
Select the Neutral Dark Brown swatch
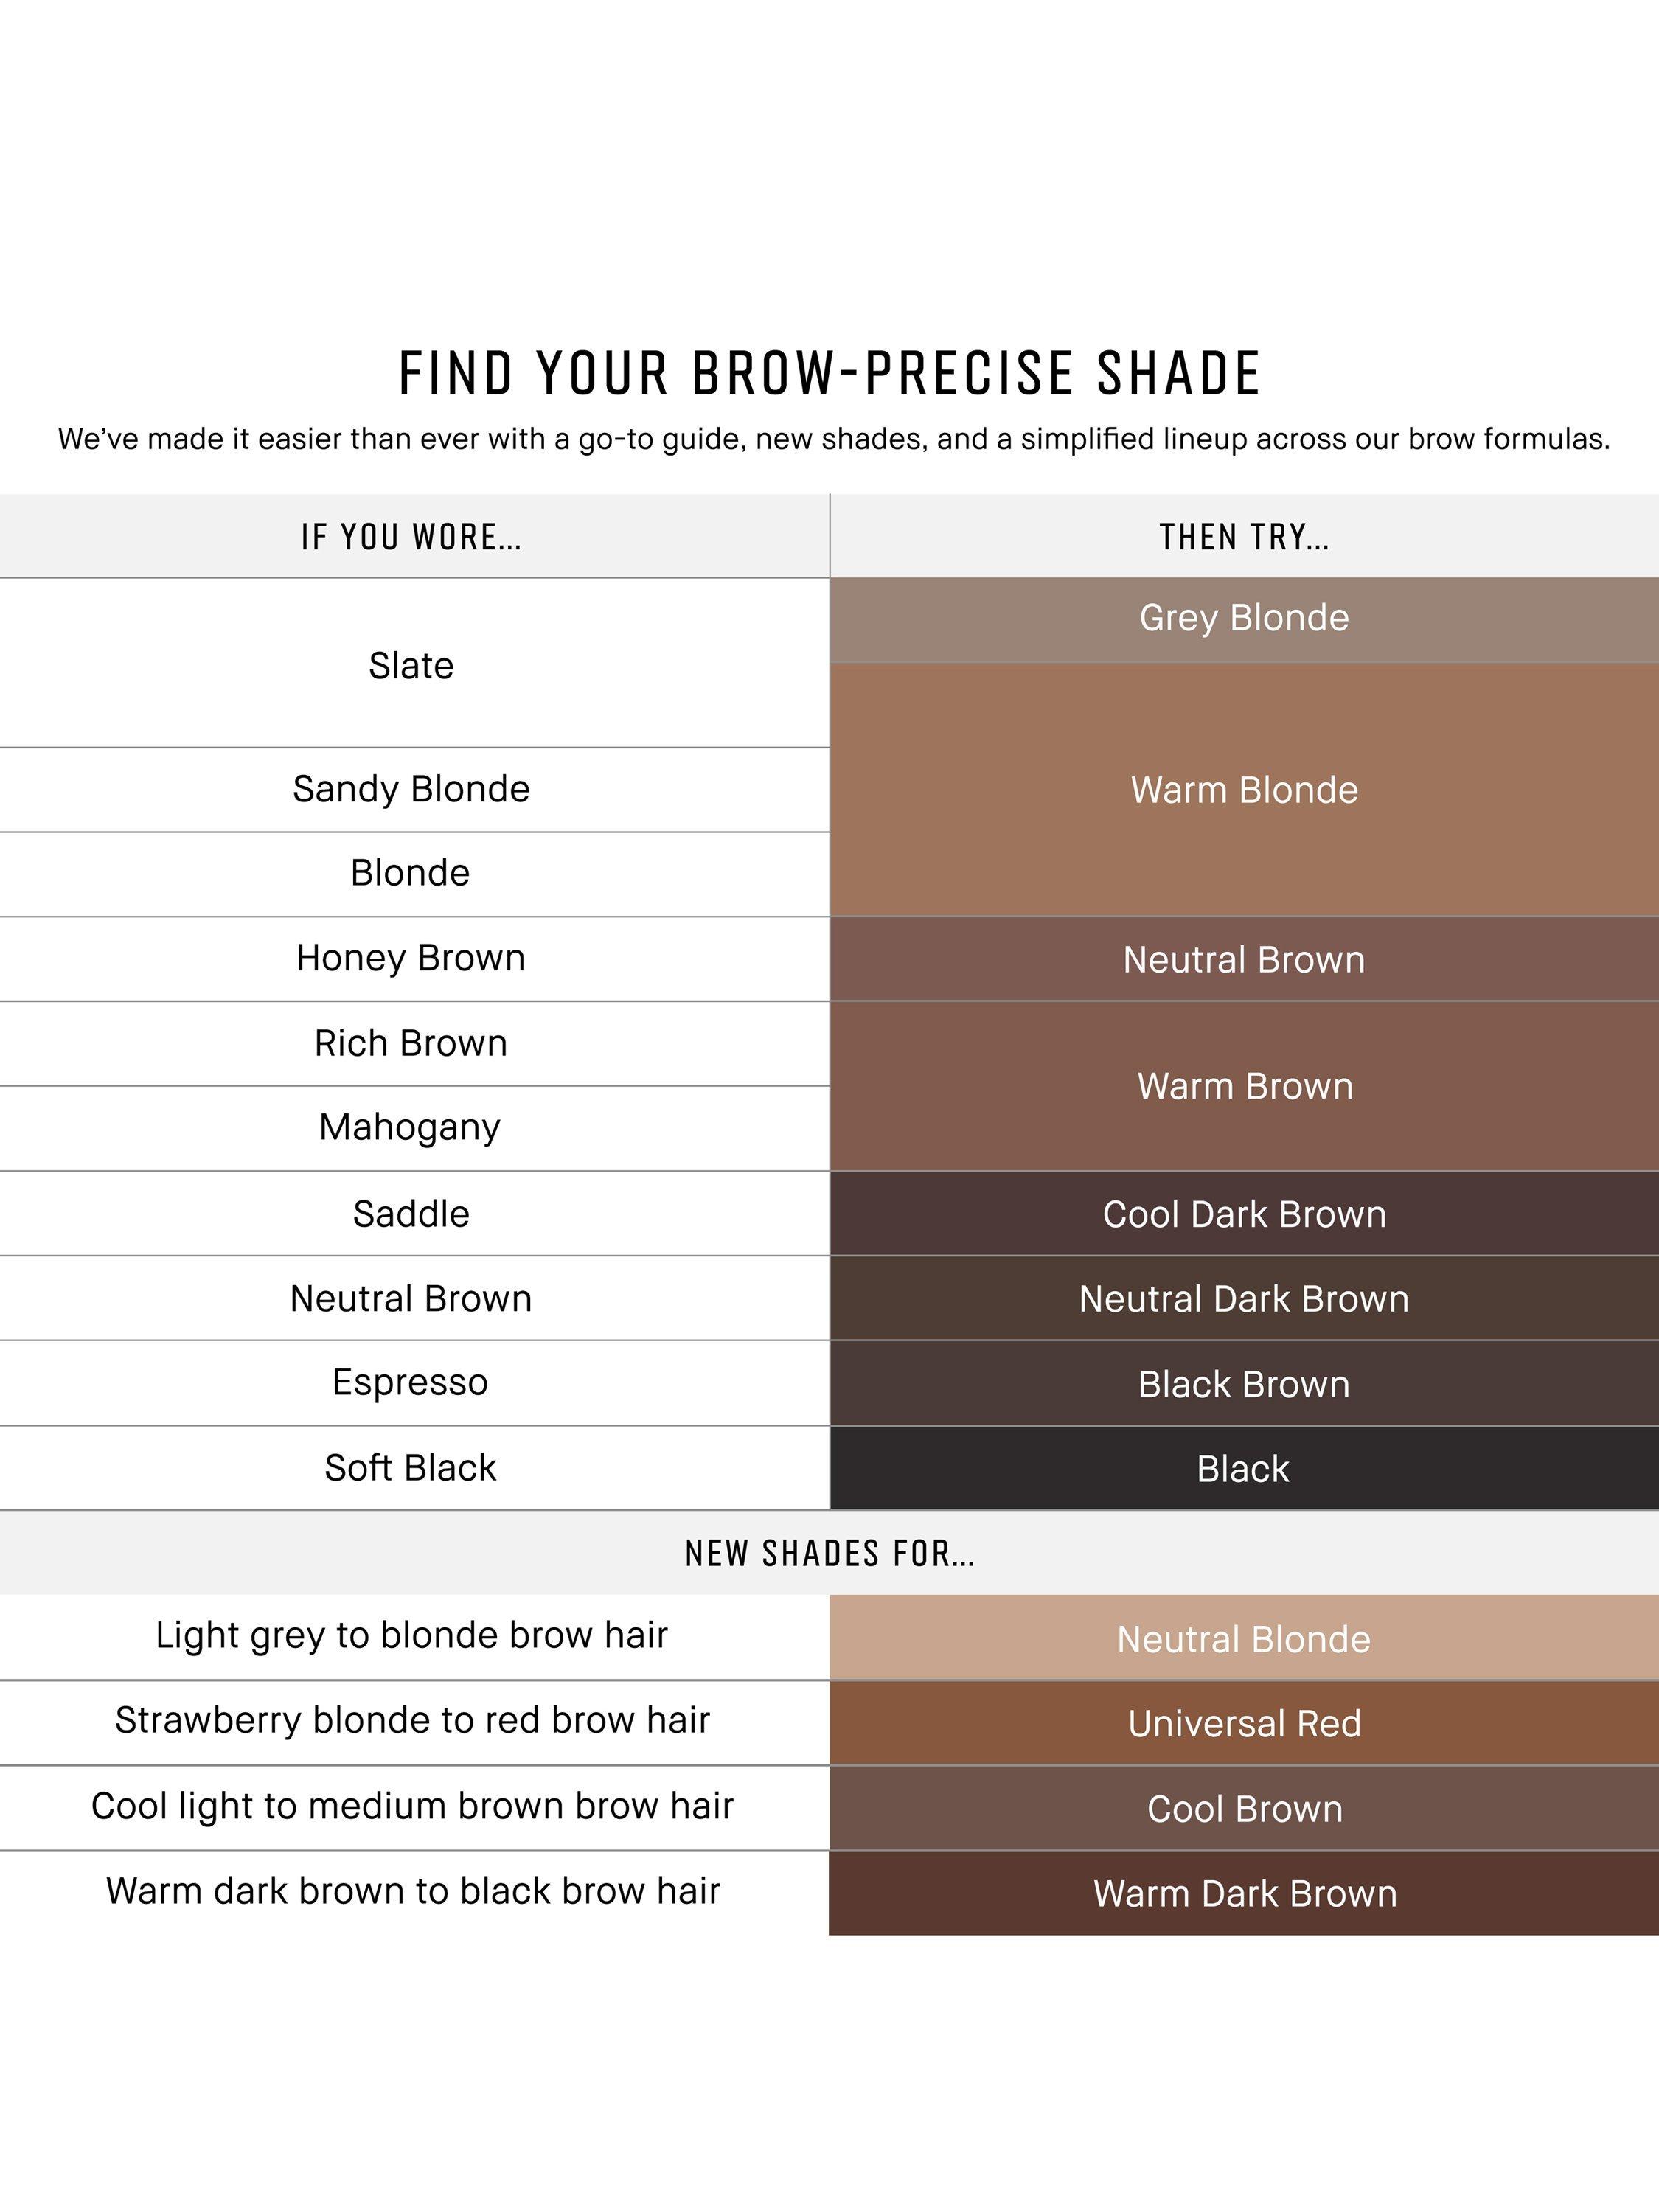pyautogui.click(x=1243, y=1299)
